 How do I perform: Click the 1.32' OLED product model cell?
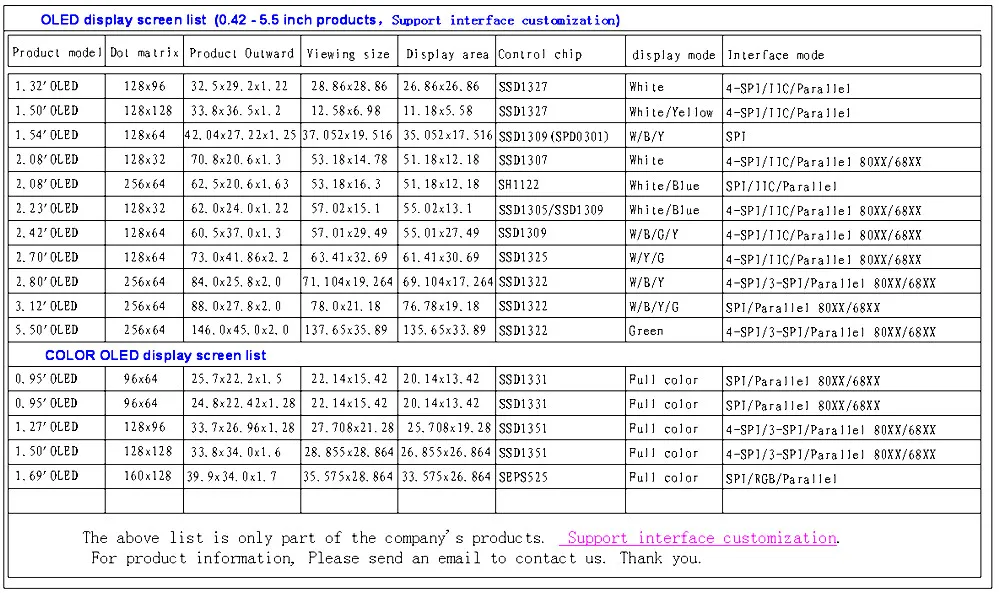click(46, 87)
